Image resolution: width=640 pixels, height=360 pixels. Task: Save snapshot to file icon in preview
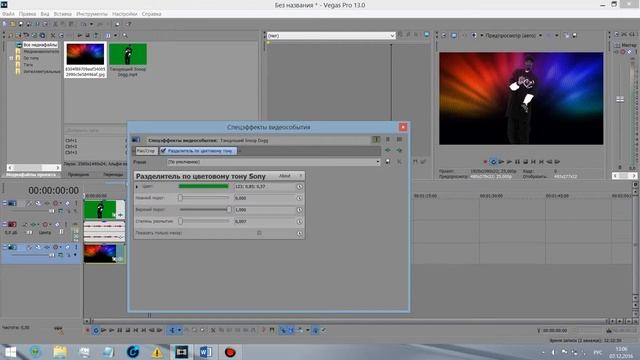tap(575, 36)
